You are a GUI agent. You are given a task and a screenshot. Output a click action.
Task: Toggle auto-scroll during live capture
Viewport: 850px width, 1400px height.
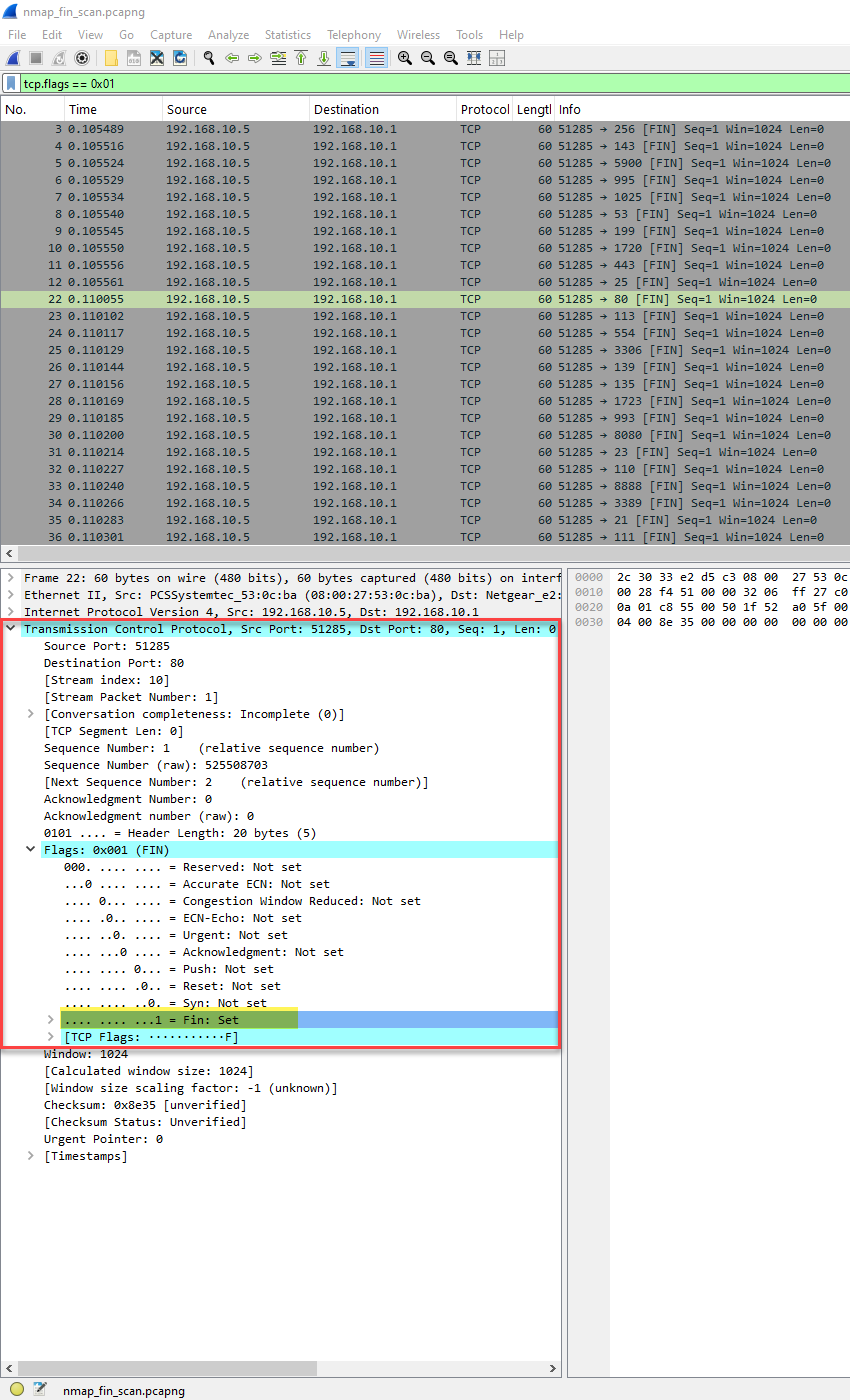[347, 57]
